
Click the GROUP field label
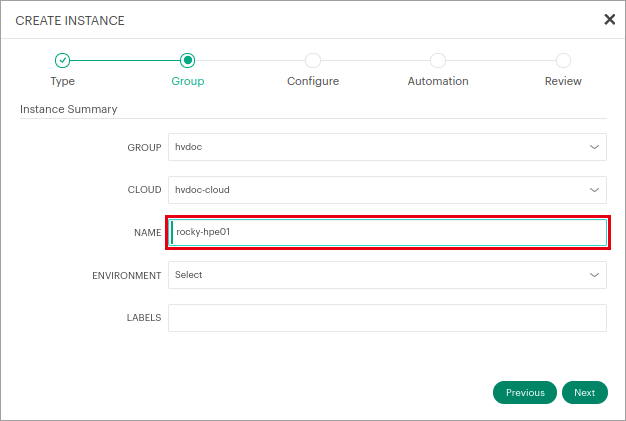point(144,148)
